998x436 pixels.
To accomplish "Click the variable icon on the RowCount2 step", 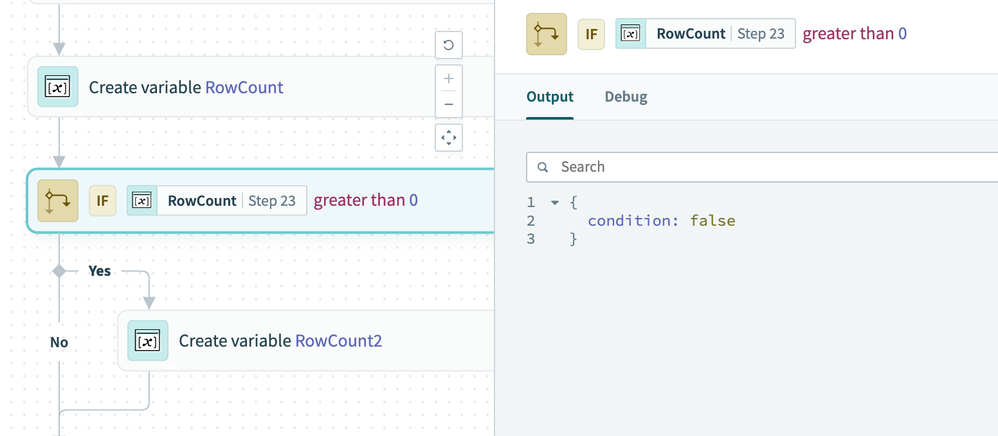I will [x=148, y=341].
